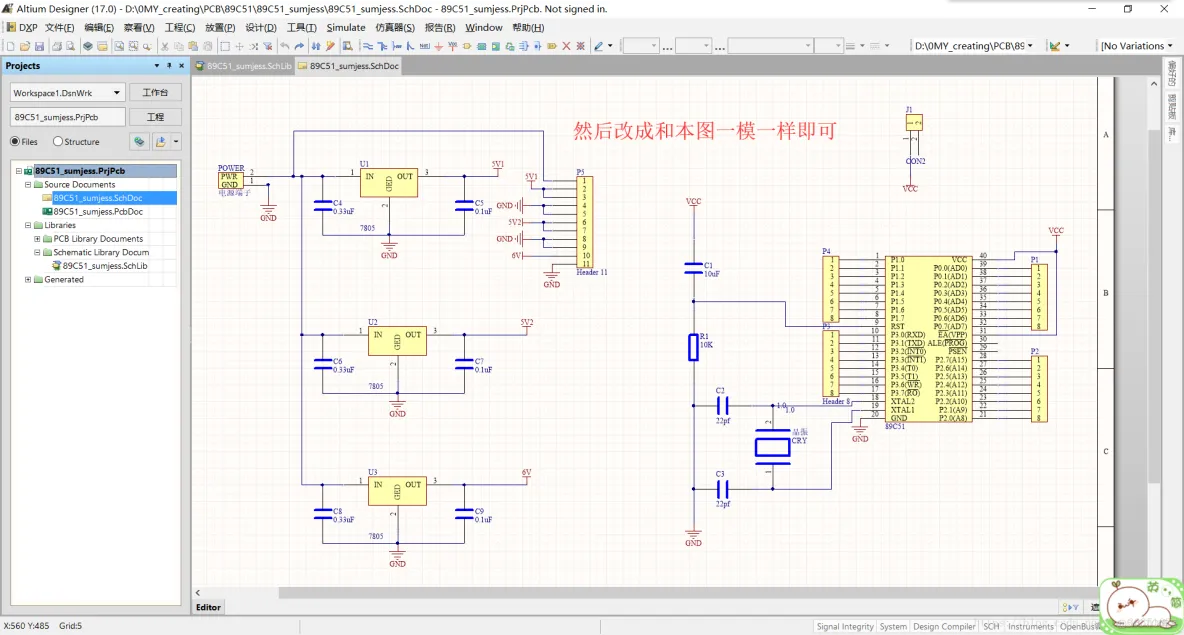Image resolution: width=1184 pixels, height=635 pixels.
Task: Select the Structure radio button
Action: click(57, 141)
